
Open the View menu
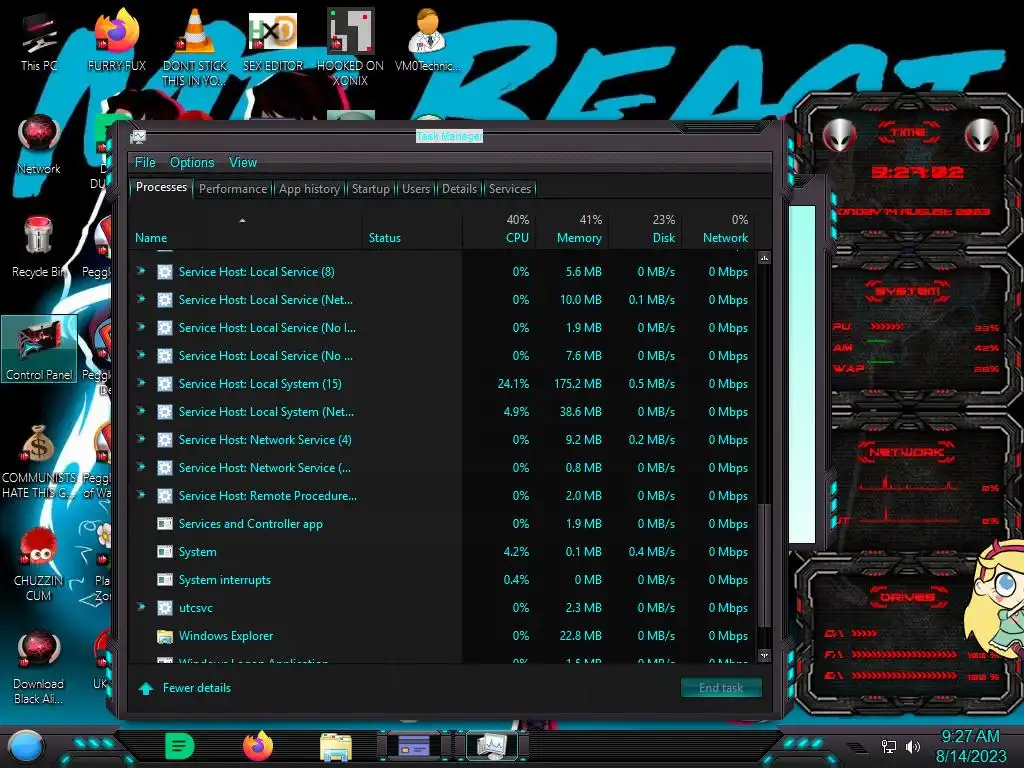click(243, 162)
